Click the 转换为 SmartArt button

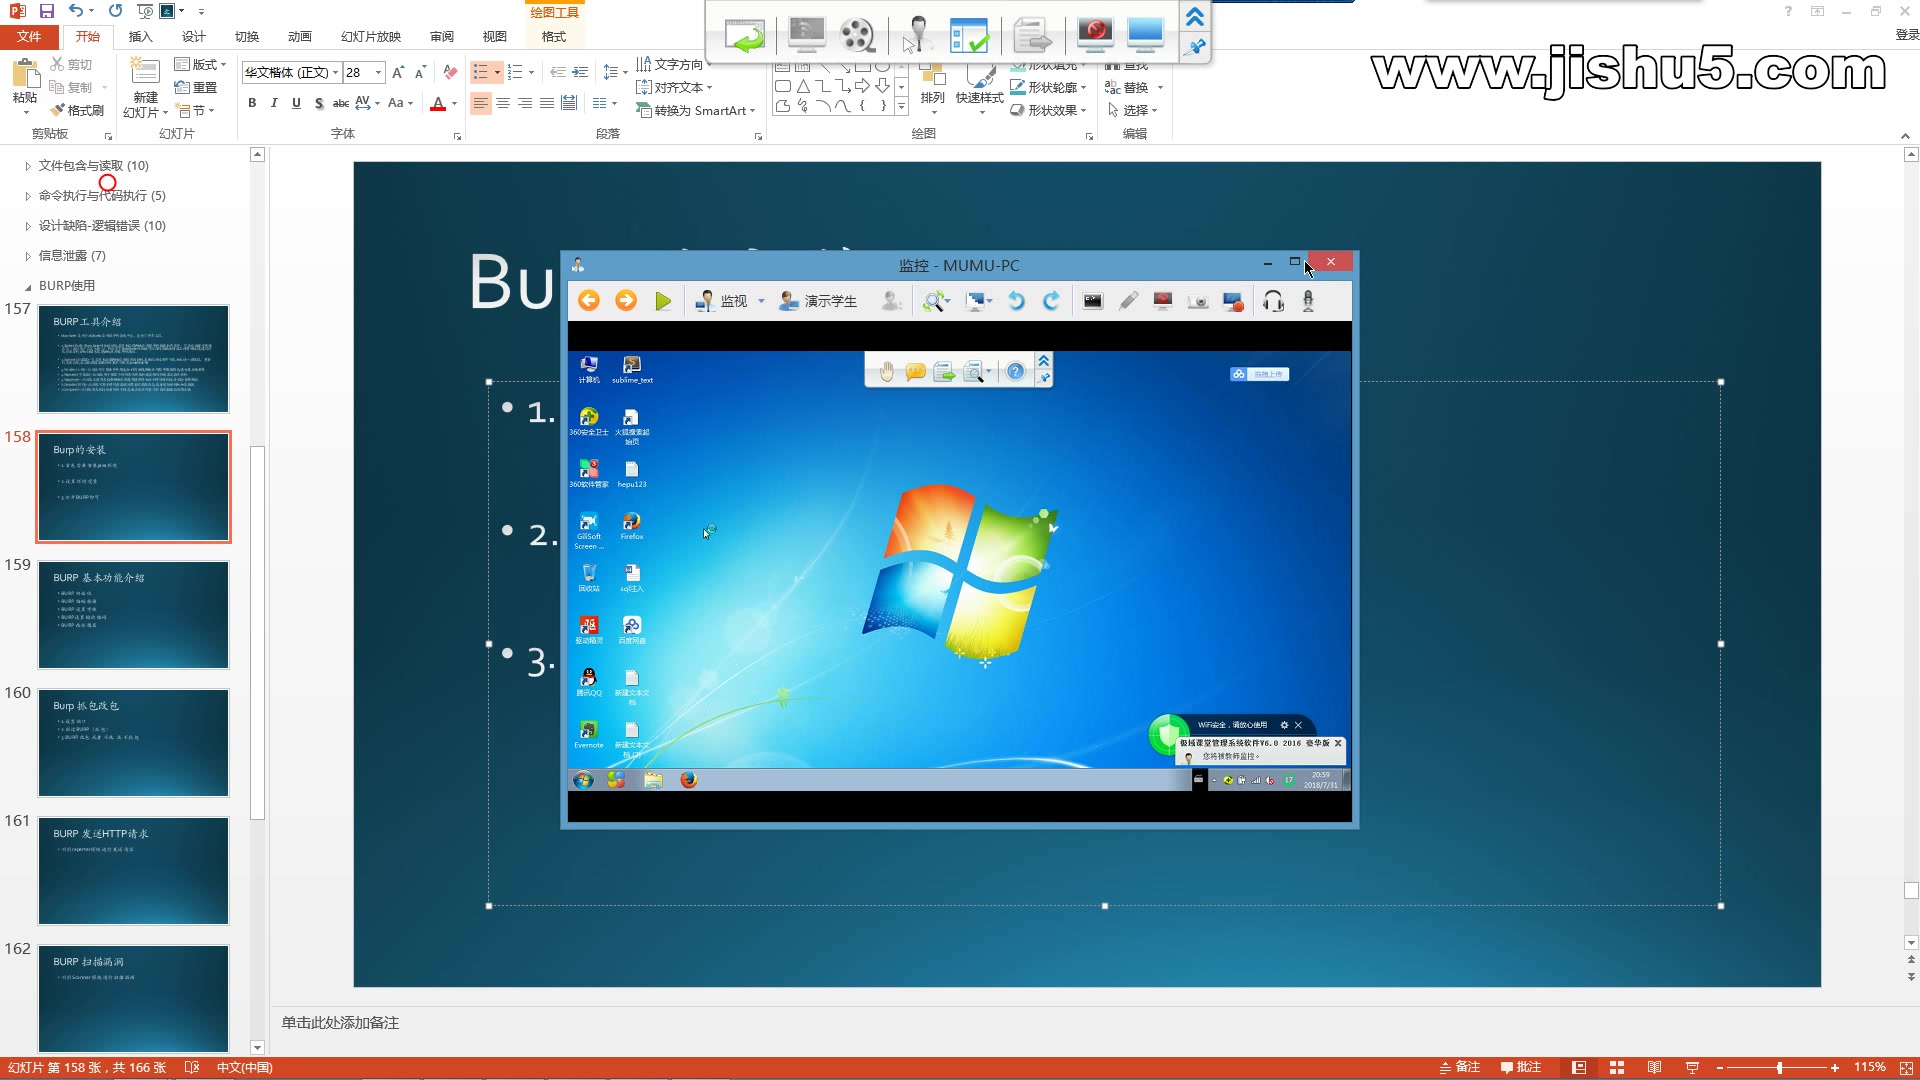click(696, 110)
